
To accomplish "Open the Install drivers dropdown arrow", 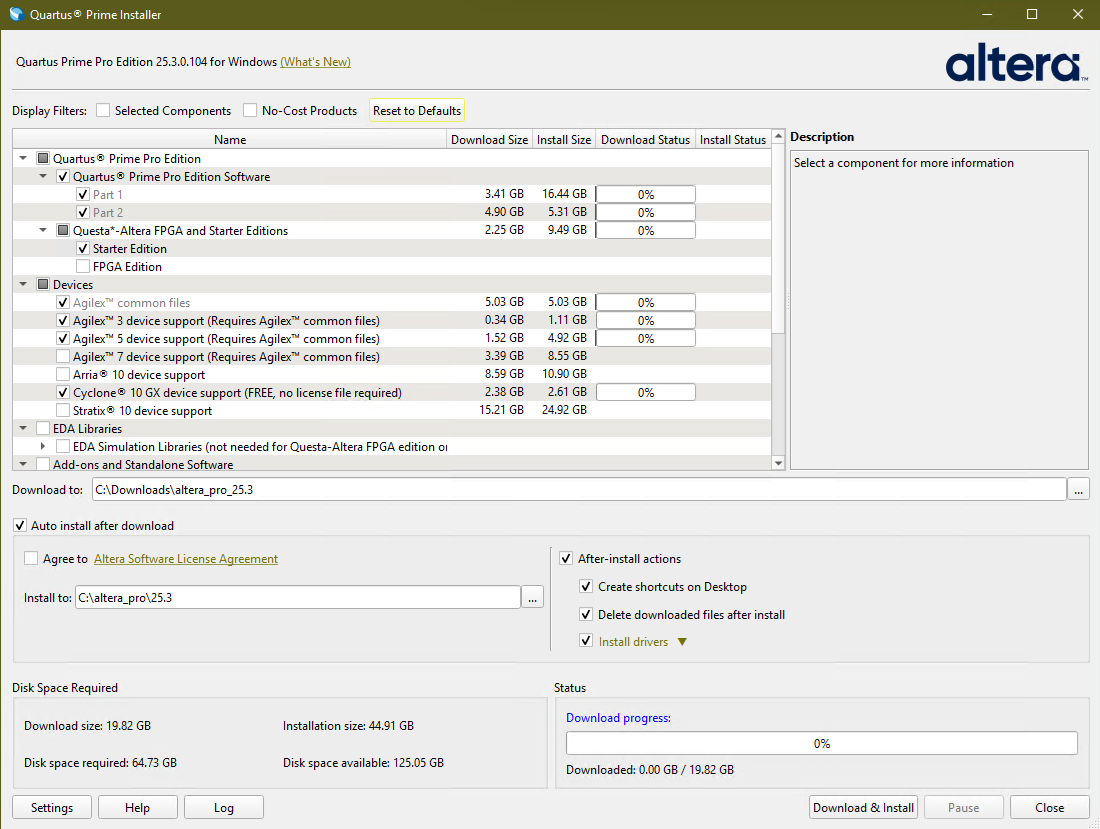I will click(683, 642).
